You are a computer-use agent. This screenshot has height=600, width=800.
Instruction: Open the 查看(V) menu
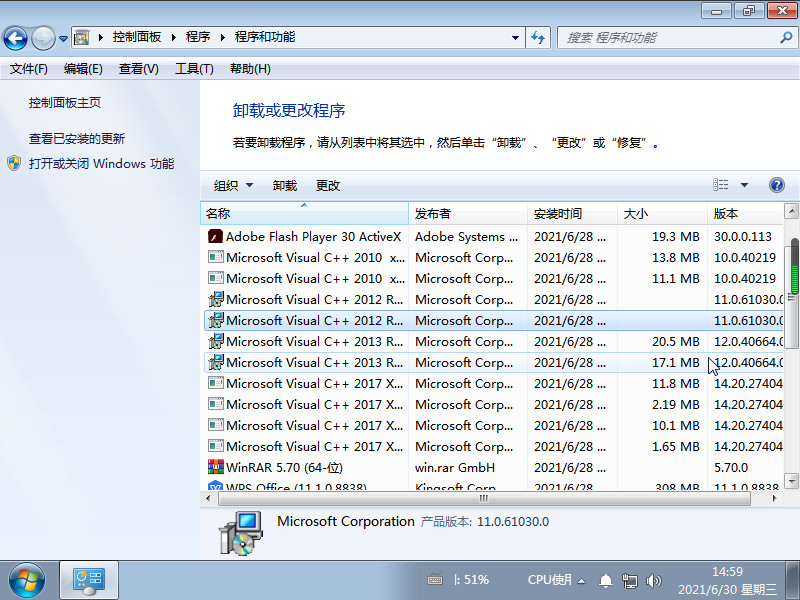tap(139, 69)
